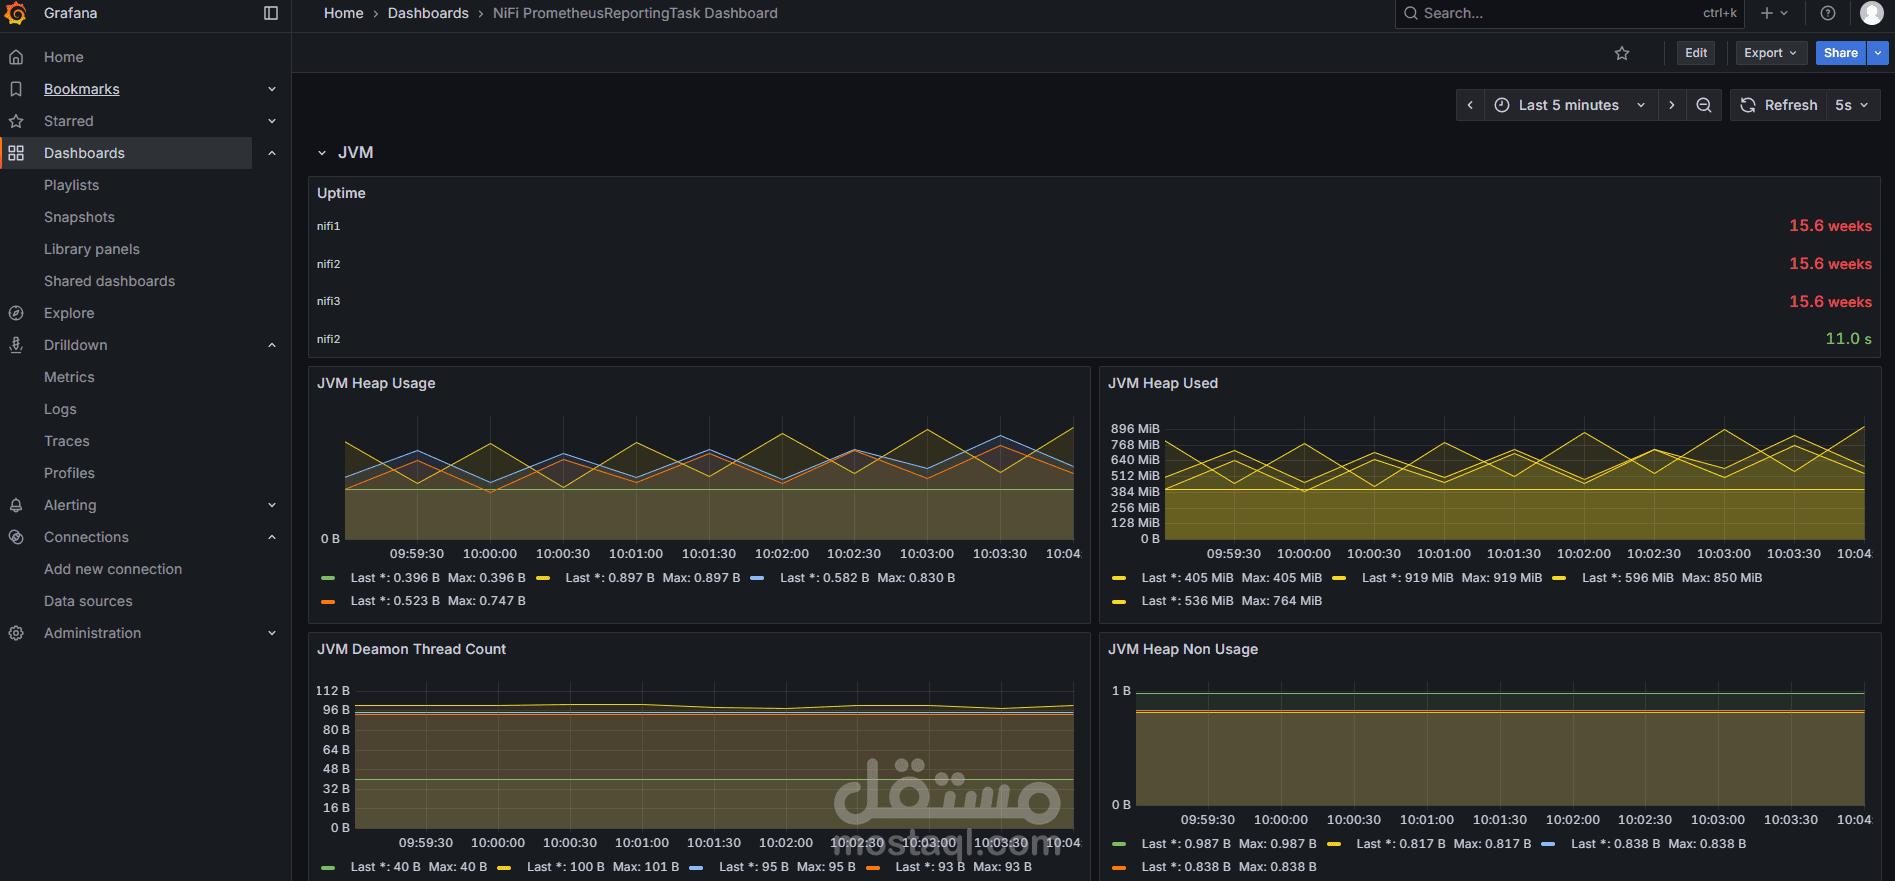Collapse the Drilldown section chevron

272,345
